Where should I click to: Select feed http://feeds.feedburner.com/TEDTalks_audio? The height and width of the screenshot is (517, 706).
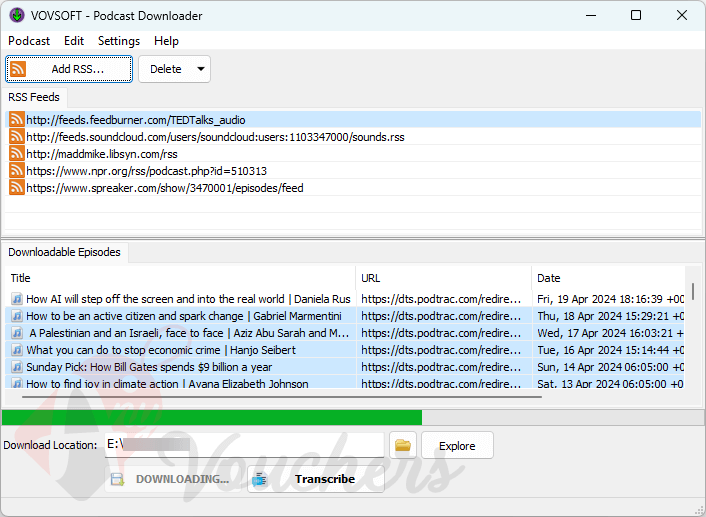pos(353,119)
